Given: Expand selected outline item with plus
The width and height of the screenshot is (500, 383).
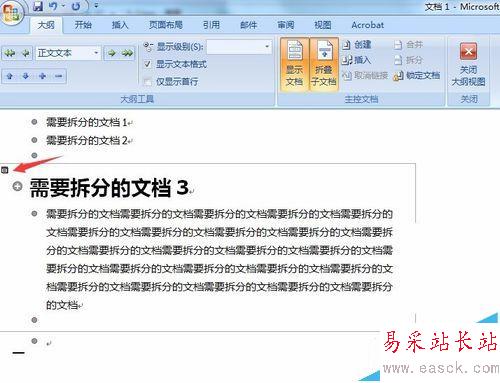Looking at the screenshot, I should (42, 76).
